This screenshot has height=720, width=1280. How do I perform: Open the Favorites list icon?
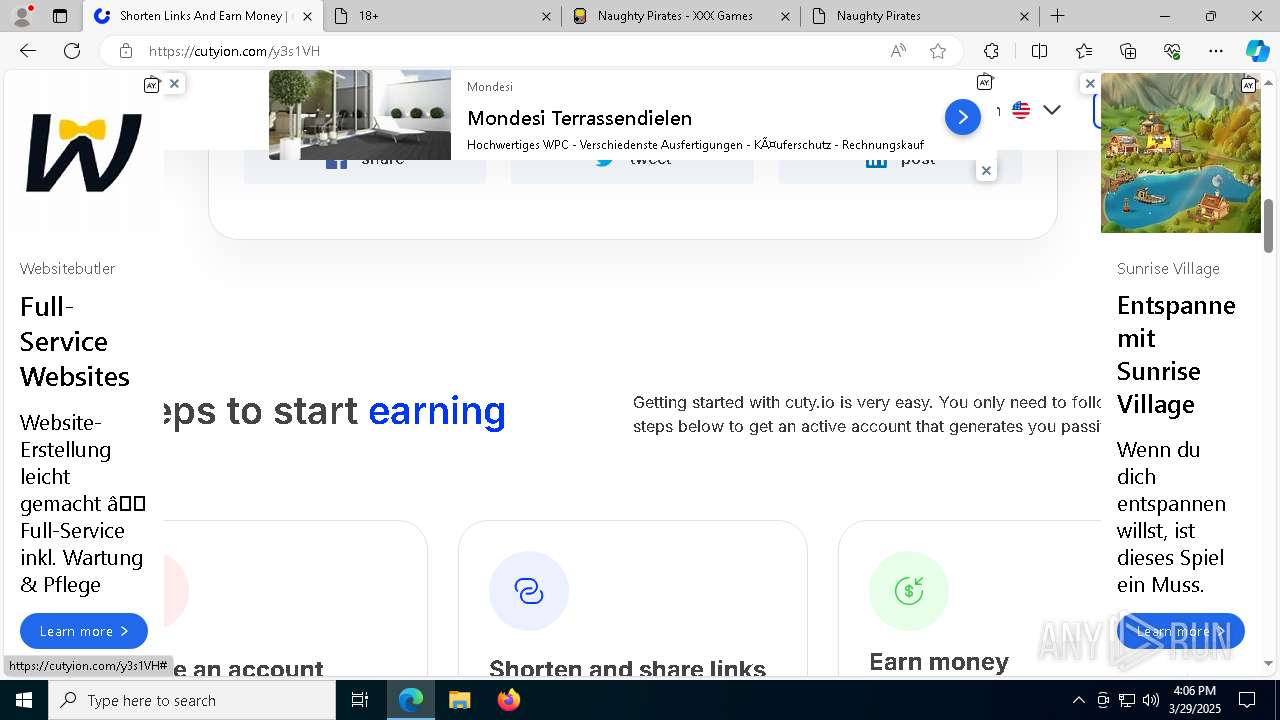(1084, 51)
